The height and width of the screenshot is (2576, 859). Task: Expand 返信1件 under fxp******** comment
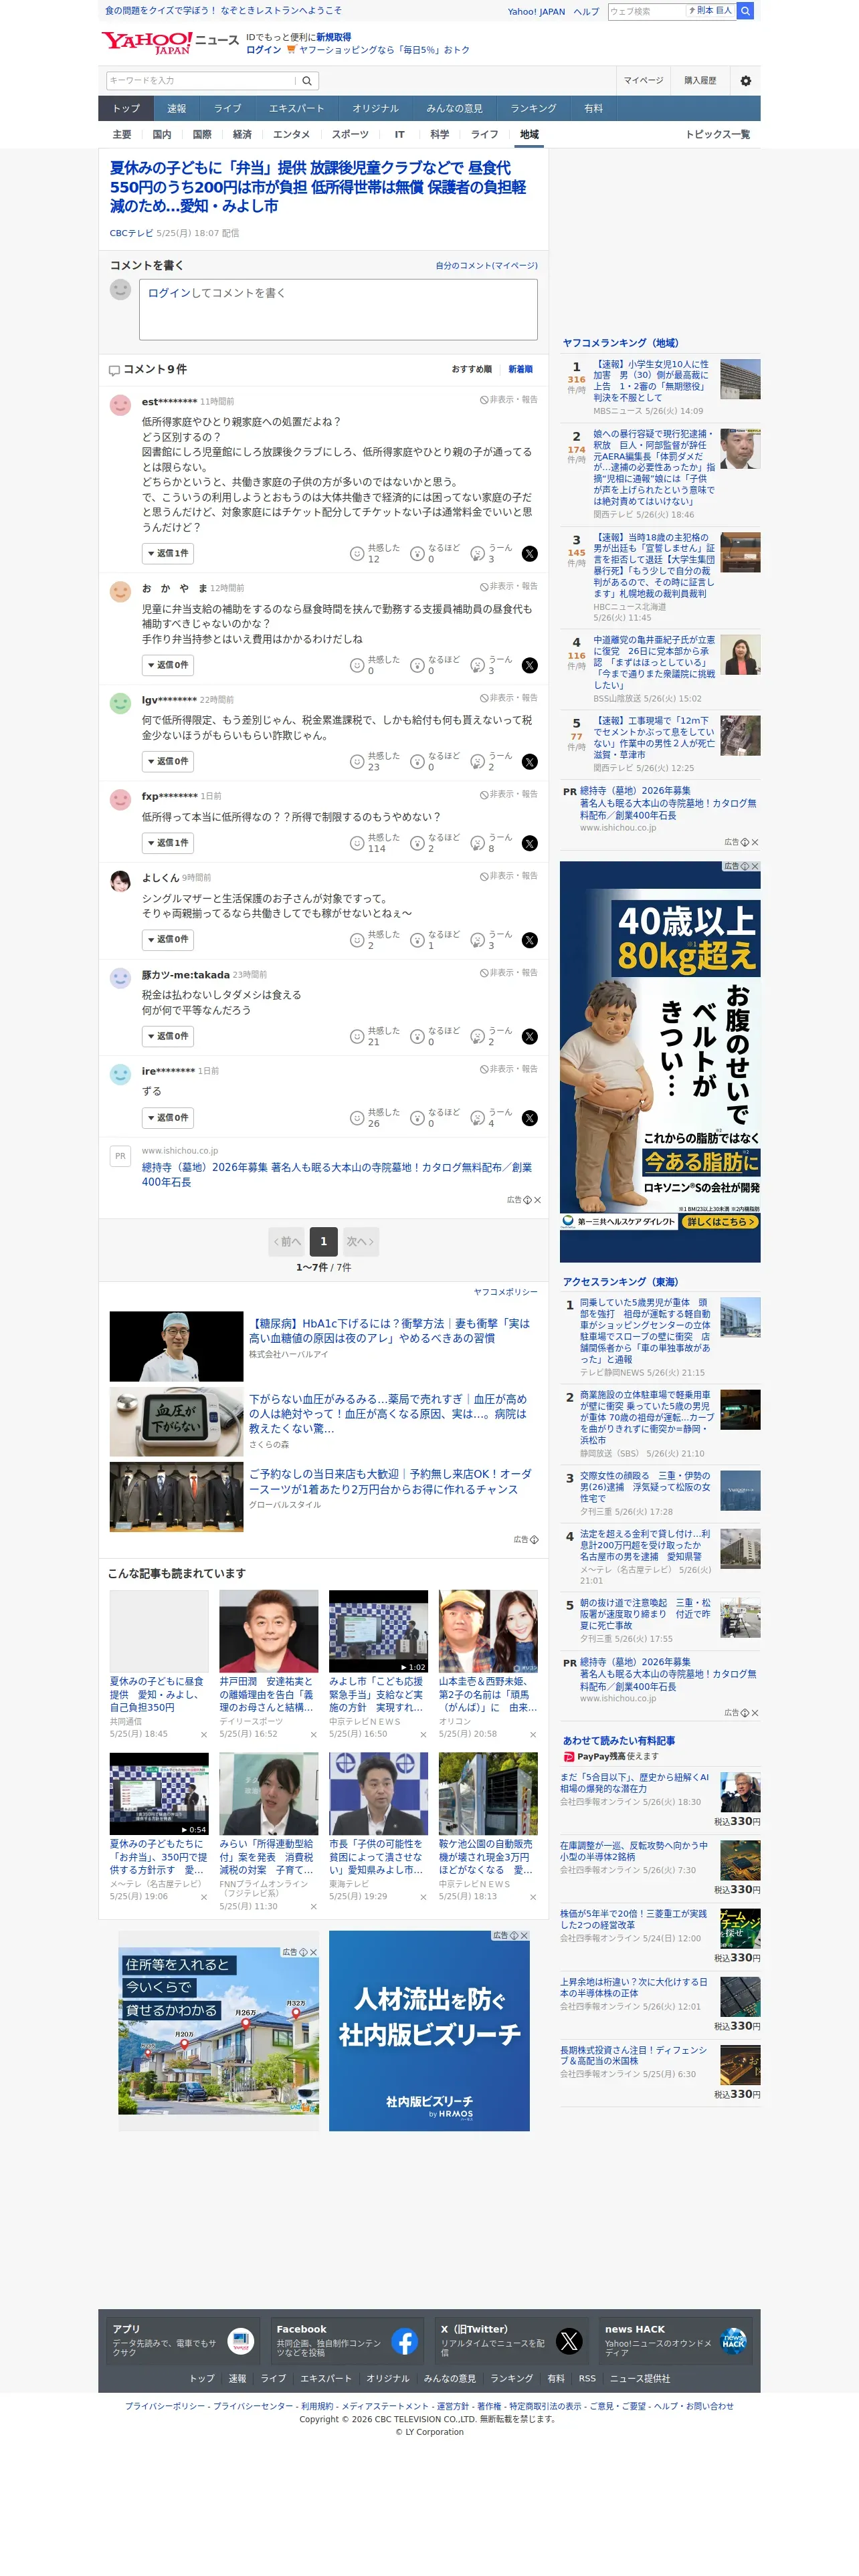(x=167, y=844)
